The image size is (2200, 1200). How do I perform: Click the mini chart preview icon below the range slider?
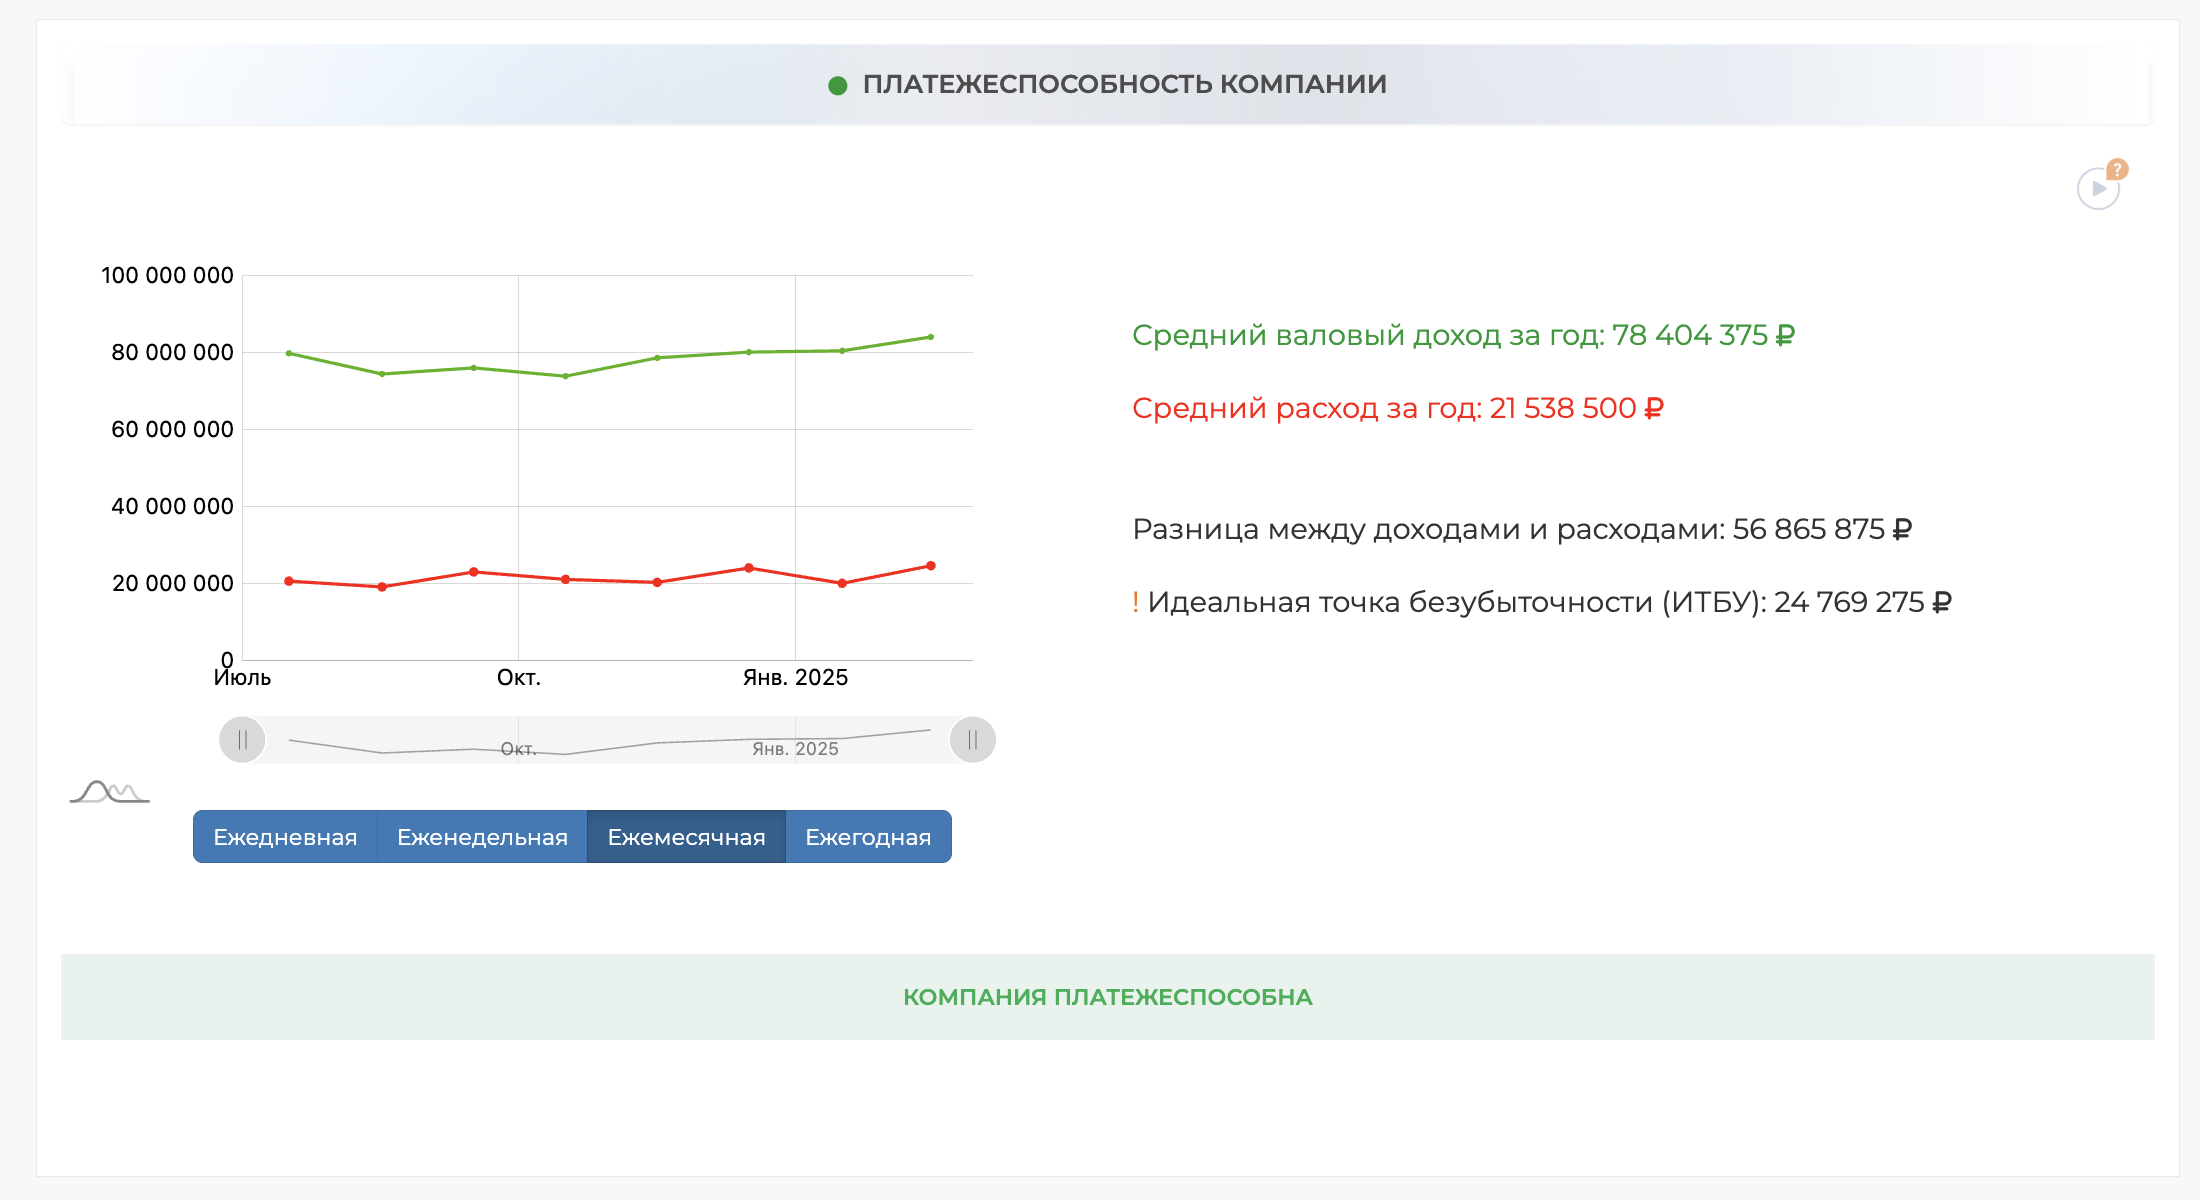point(108,792)
